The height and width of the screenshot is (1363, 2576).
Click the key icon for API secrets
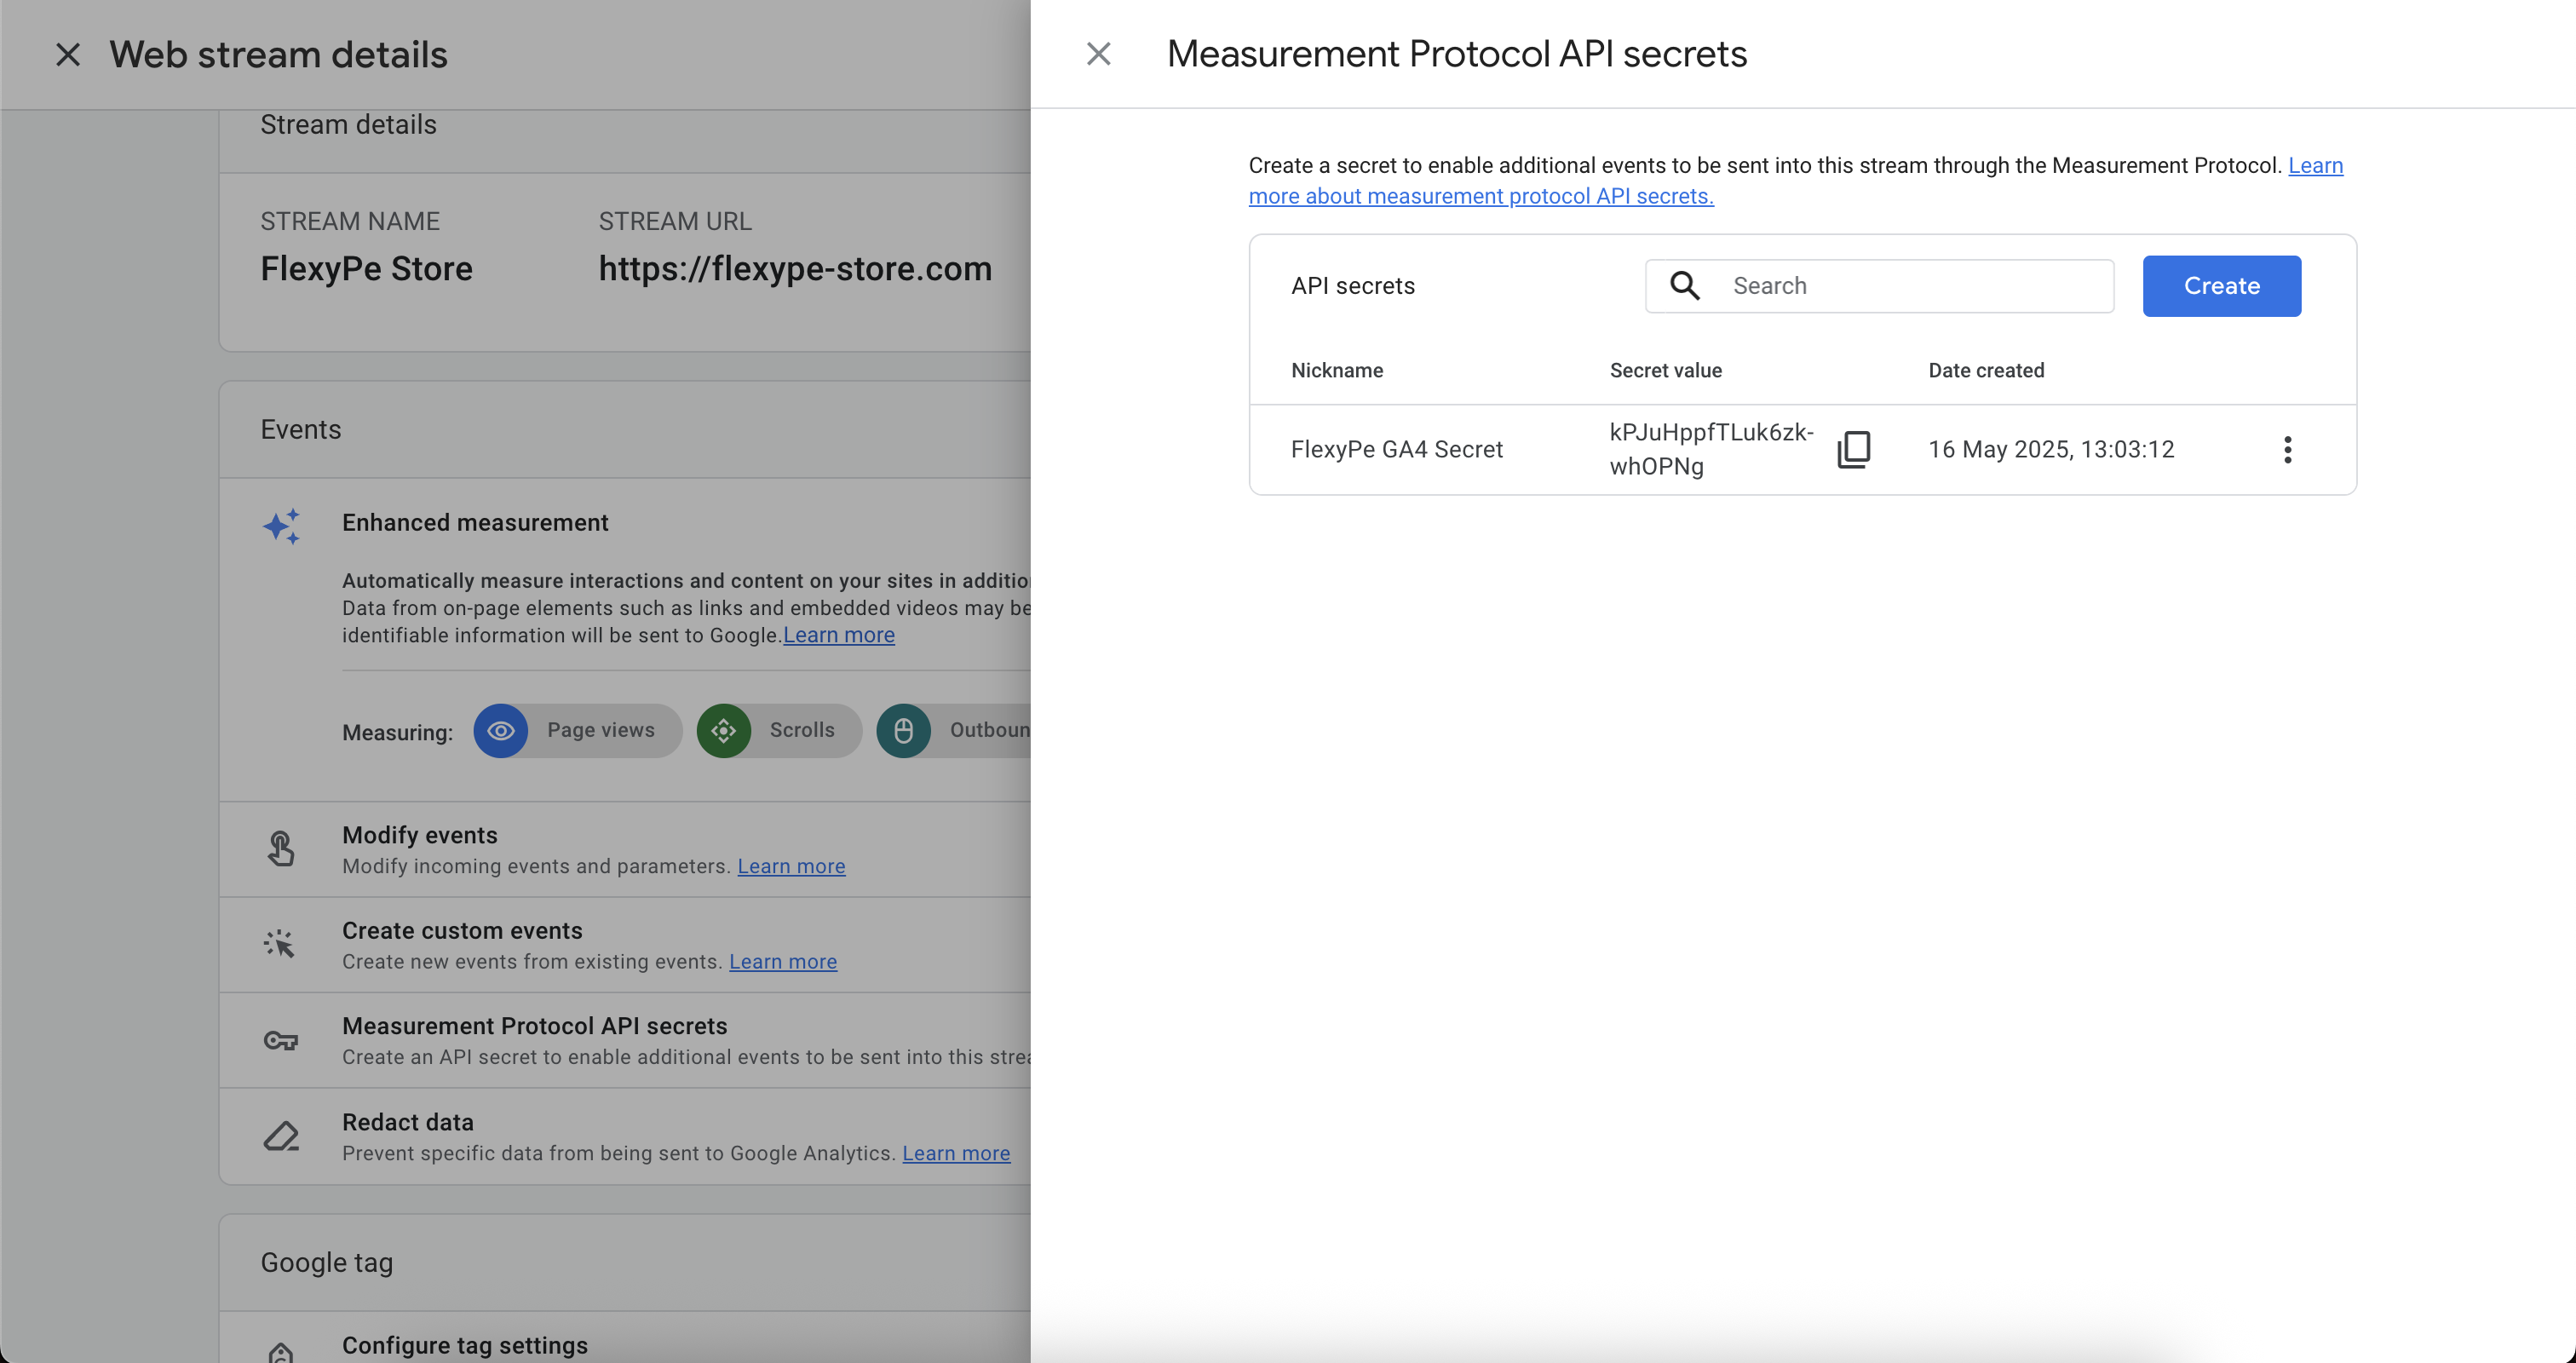tap(281, 1041)
